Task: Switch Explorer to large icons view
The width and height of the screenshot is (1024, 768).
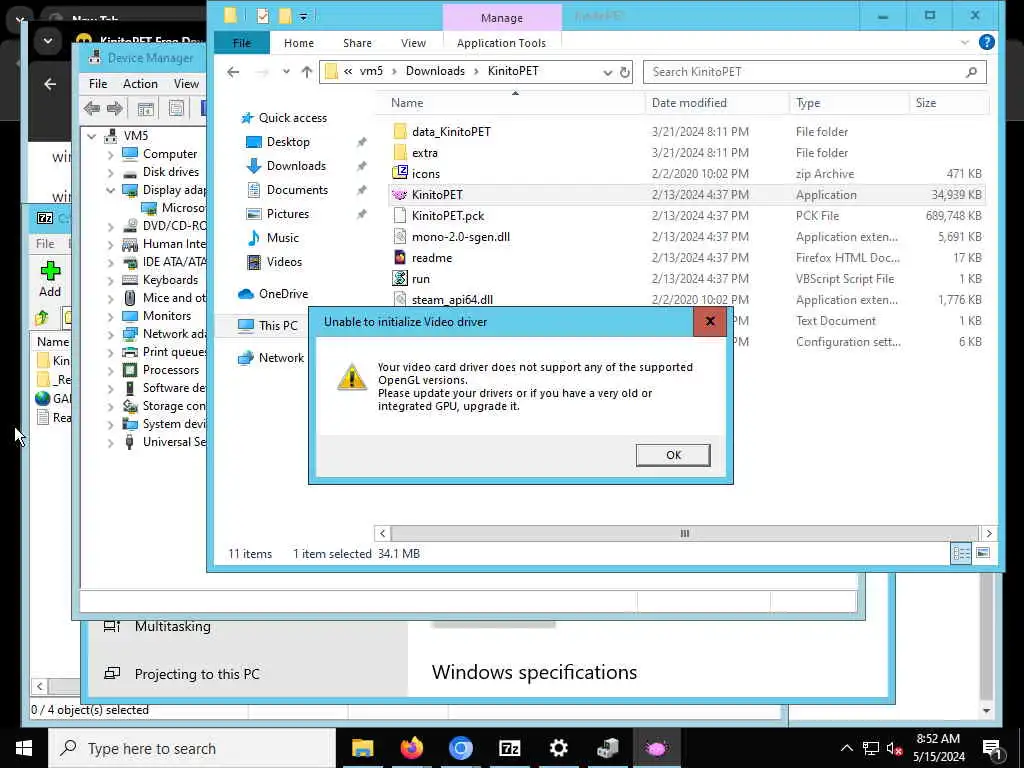Action: (x=982, y=554)
